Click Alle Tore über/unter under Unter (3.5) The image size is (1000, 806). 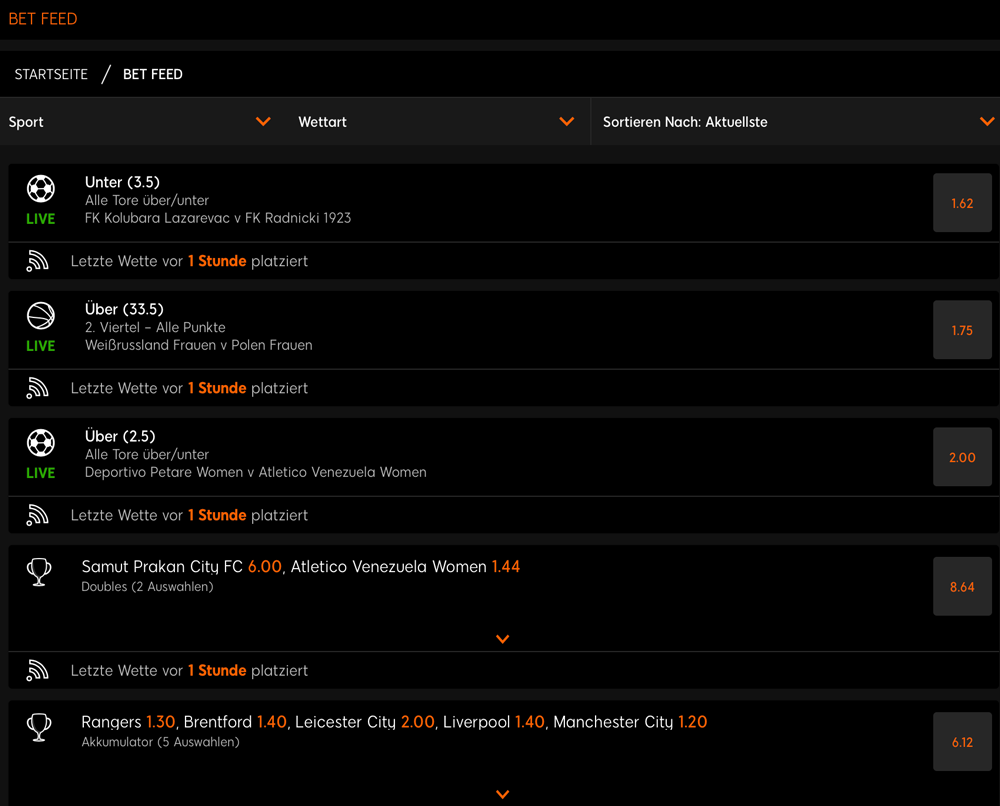(x=147, y=200)
